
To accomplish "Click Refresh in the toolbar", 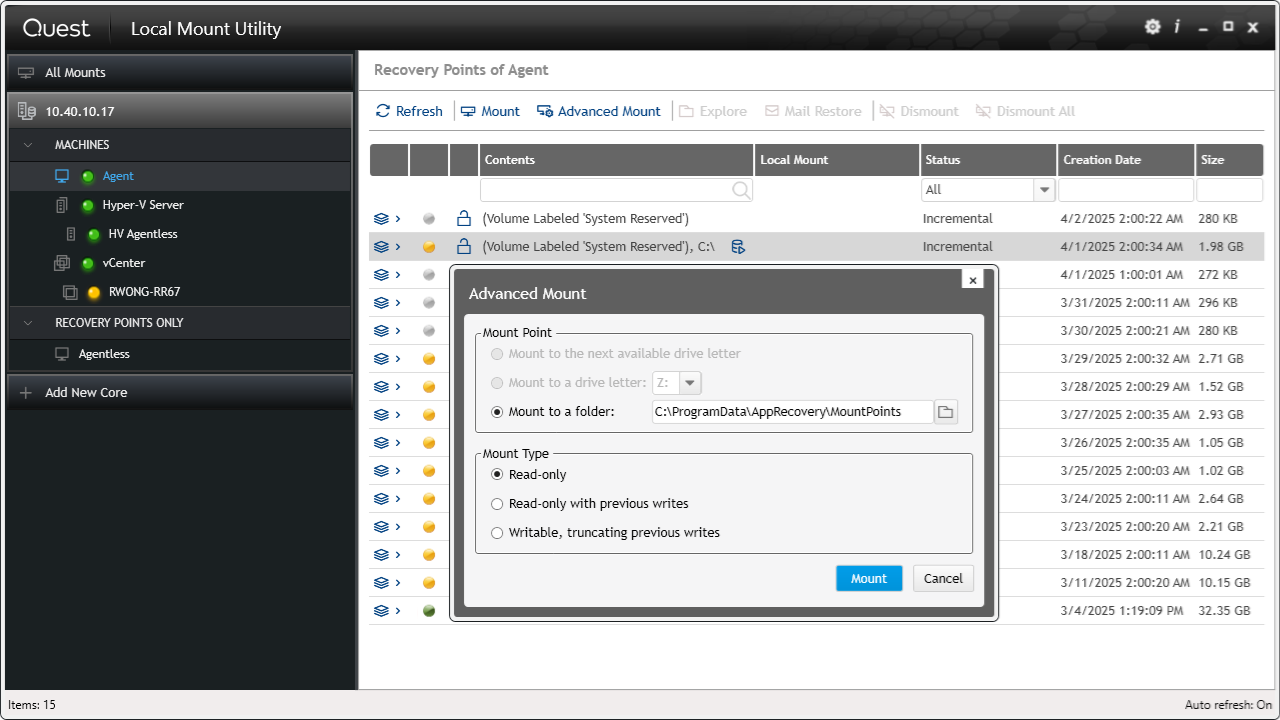I will point(409,112).
